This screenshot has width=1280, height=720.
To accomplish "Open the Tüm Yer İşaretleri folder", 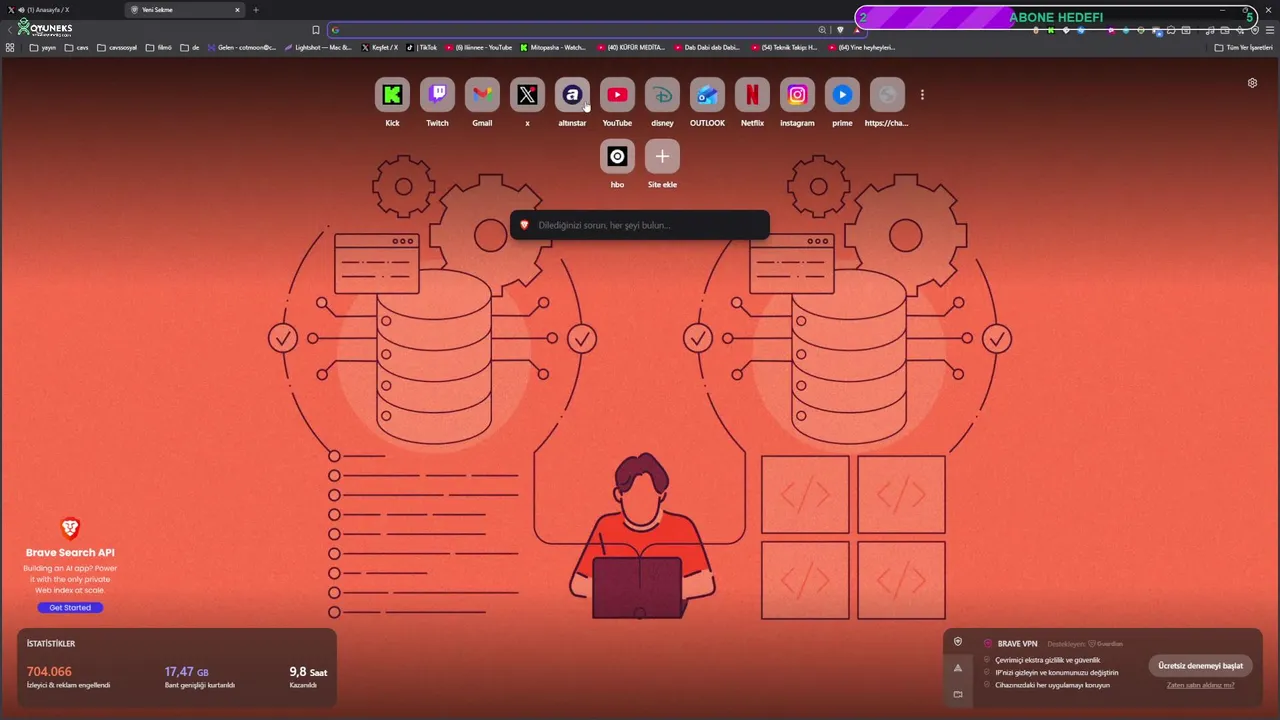I will tap(1243, 47).
